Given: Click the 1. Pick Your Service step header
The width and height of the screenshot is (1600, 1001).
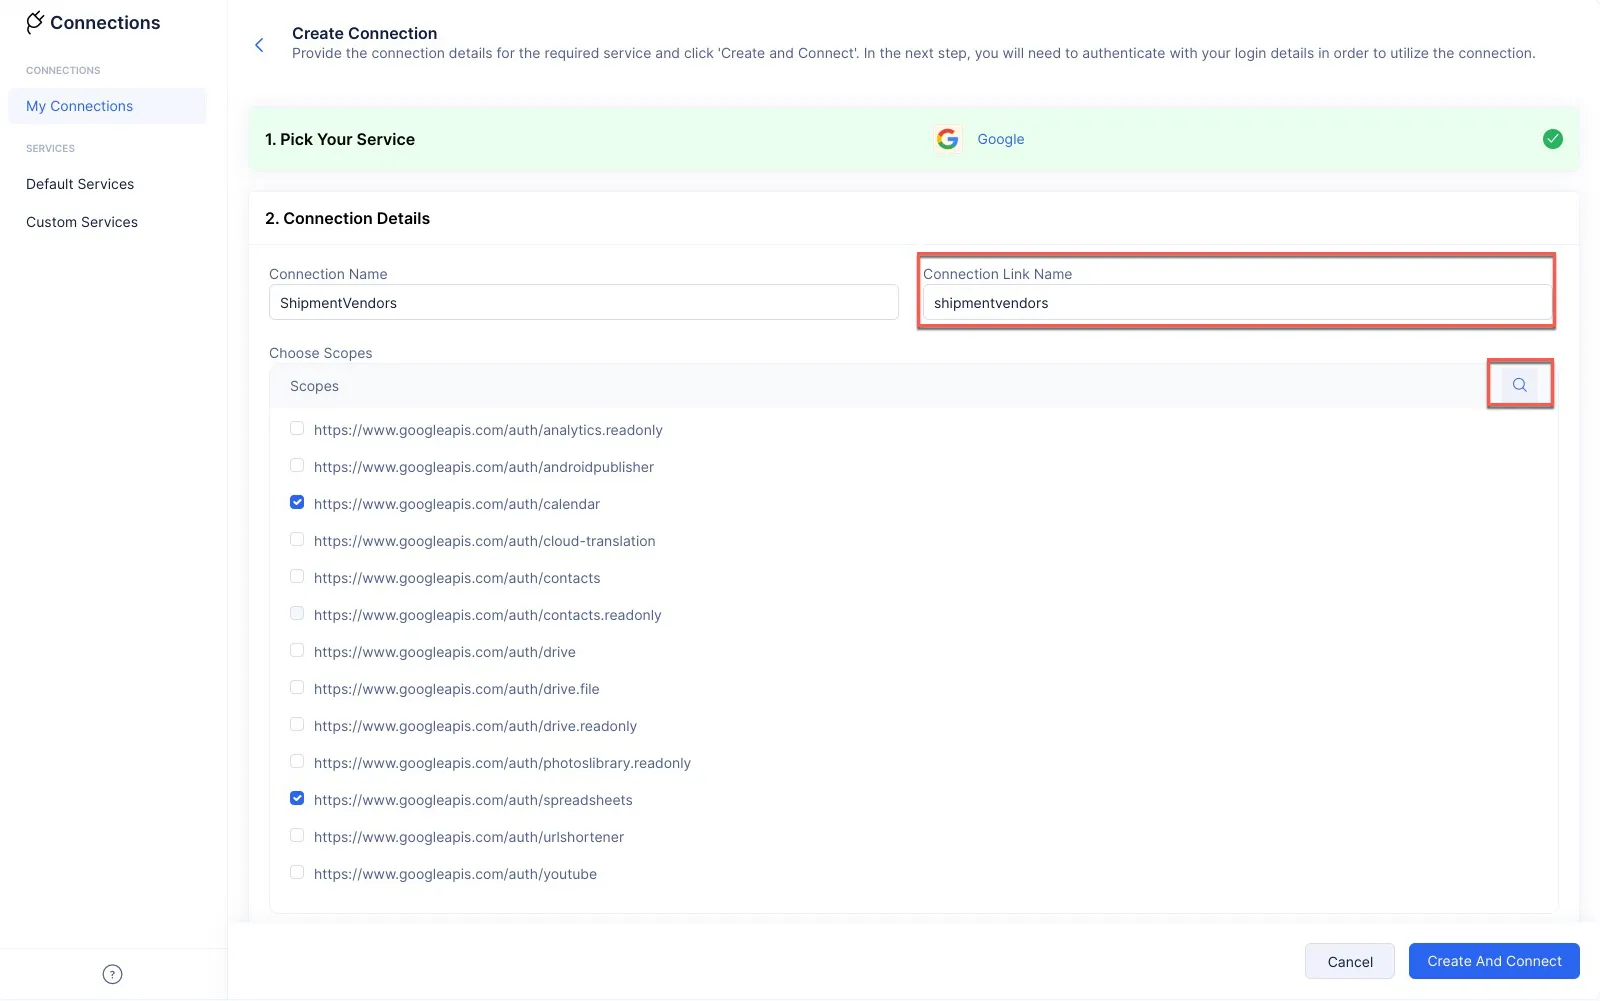Looking at the screenshot, I should point(340,139).
